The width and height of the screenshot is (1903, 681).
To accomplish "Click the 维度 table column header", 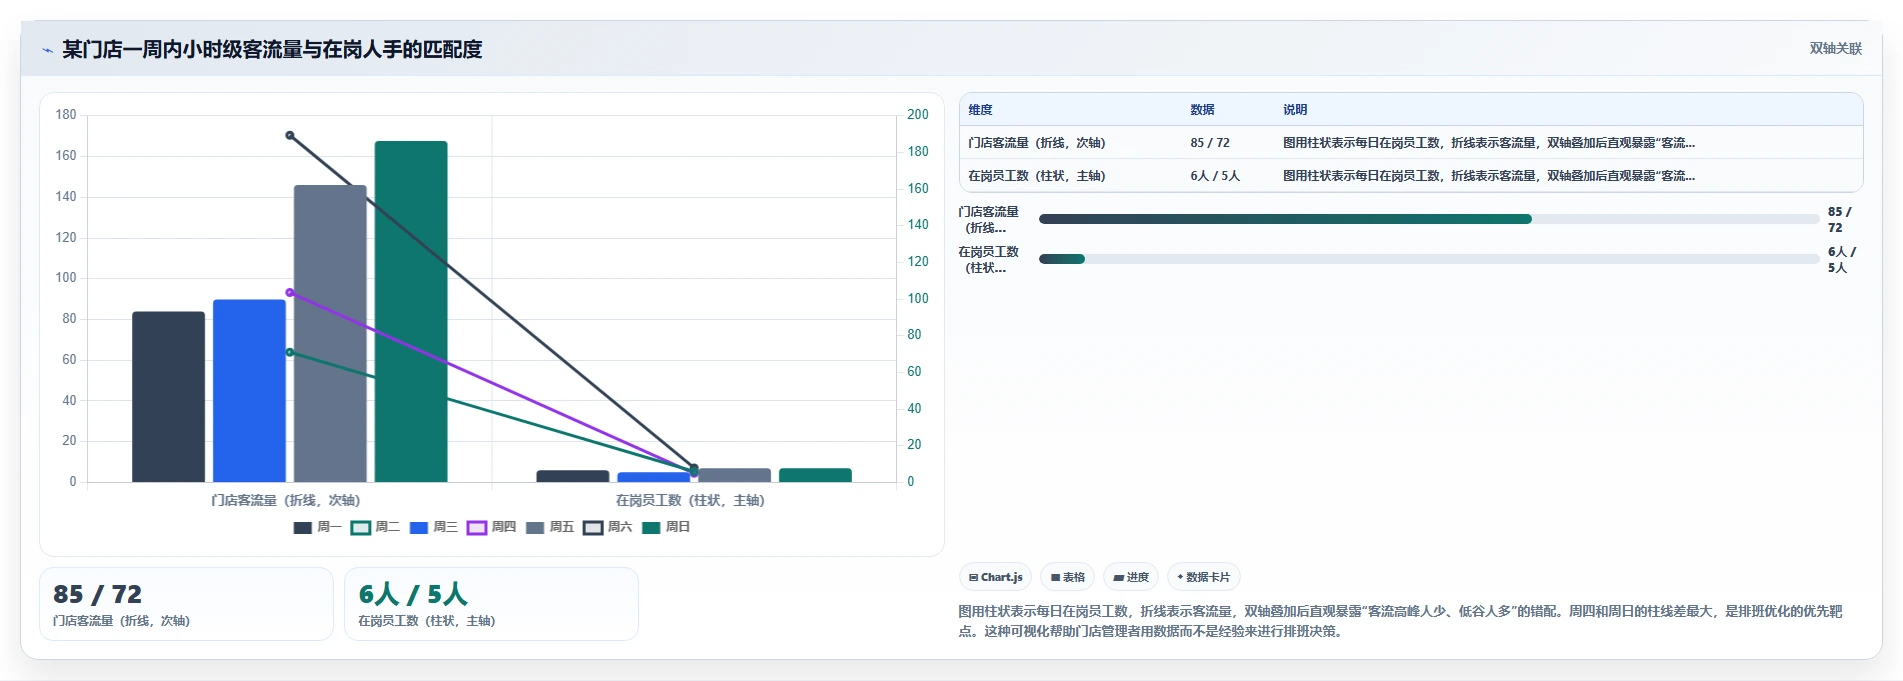I will (980, 110).
